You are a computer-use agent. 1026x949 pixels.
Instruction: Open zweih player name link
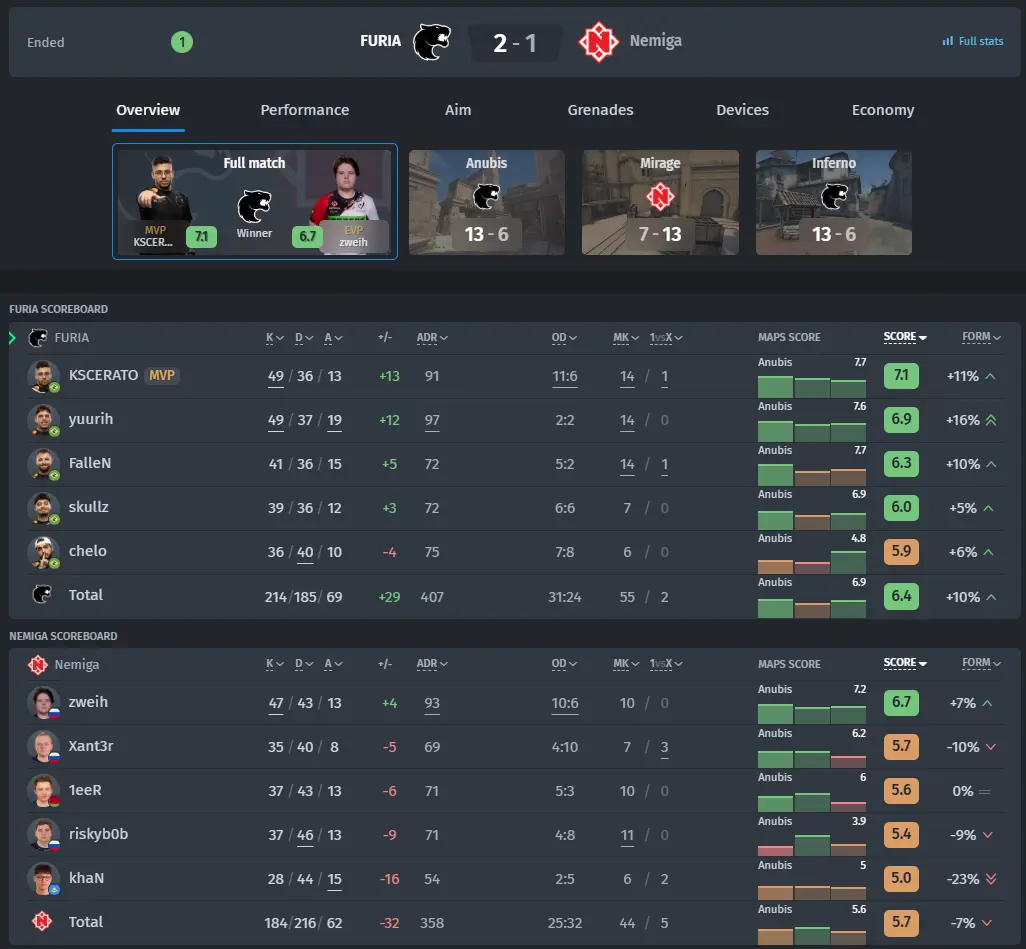point(88,702)
